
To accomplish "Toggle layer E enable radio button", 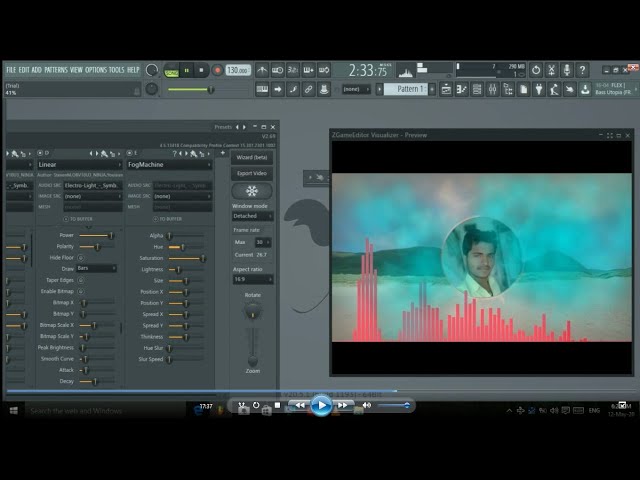I will [x=129, y=153].
